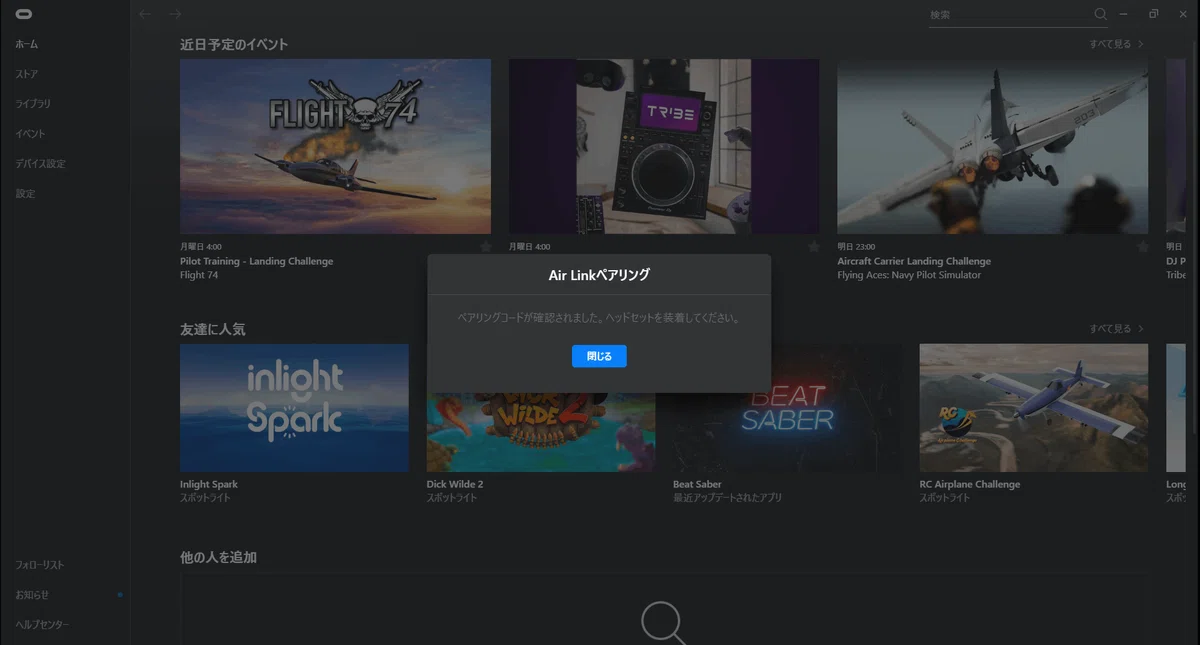Click the Pilot Training - Landing Challenge title

257,261
